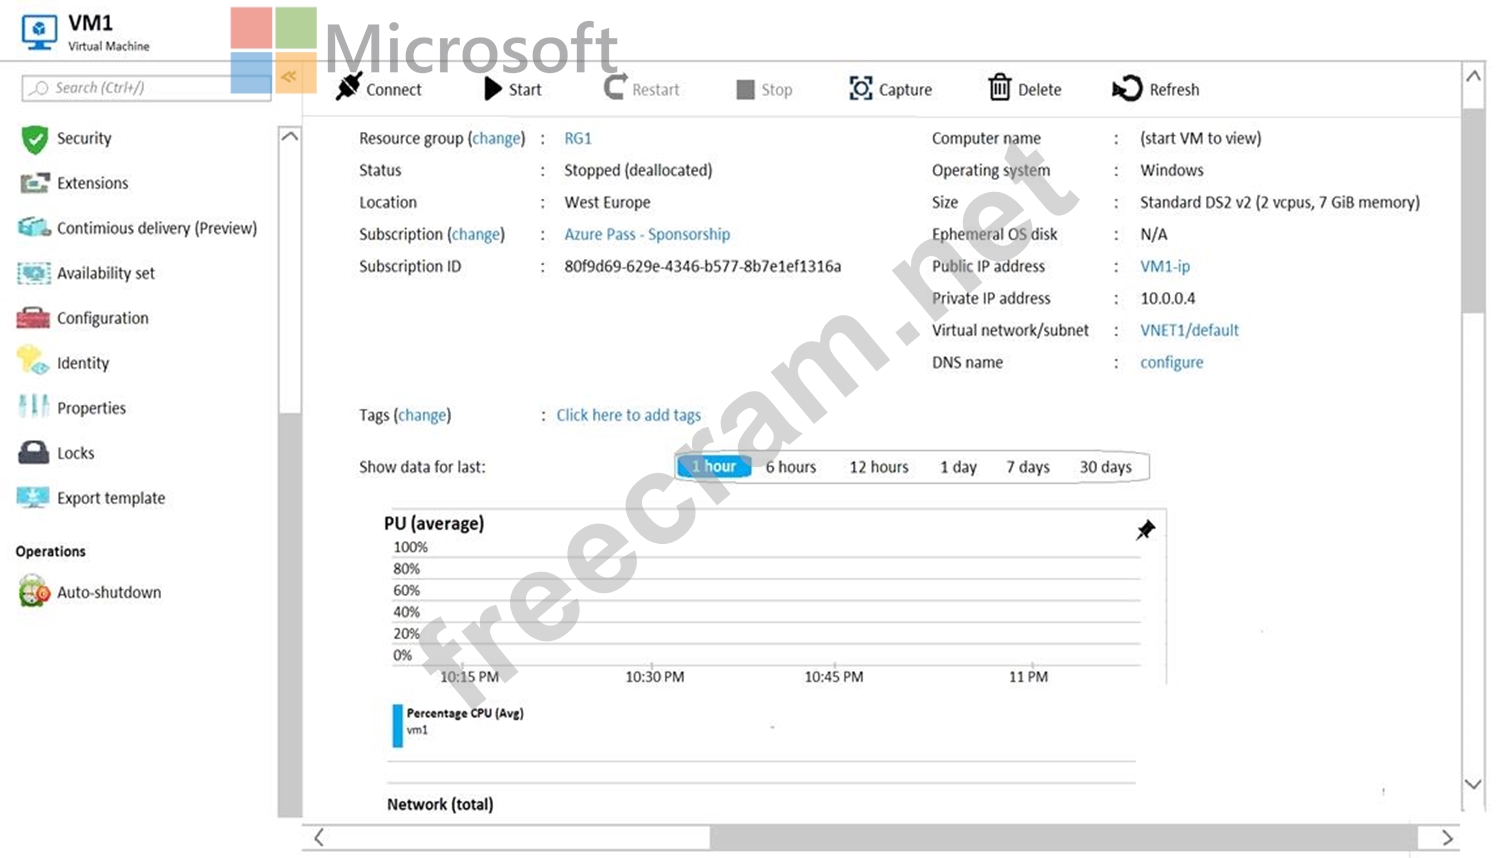The image size is (1498, 858).
Task: Open Availability set menu item
Action: [105, 273]
